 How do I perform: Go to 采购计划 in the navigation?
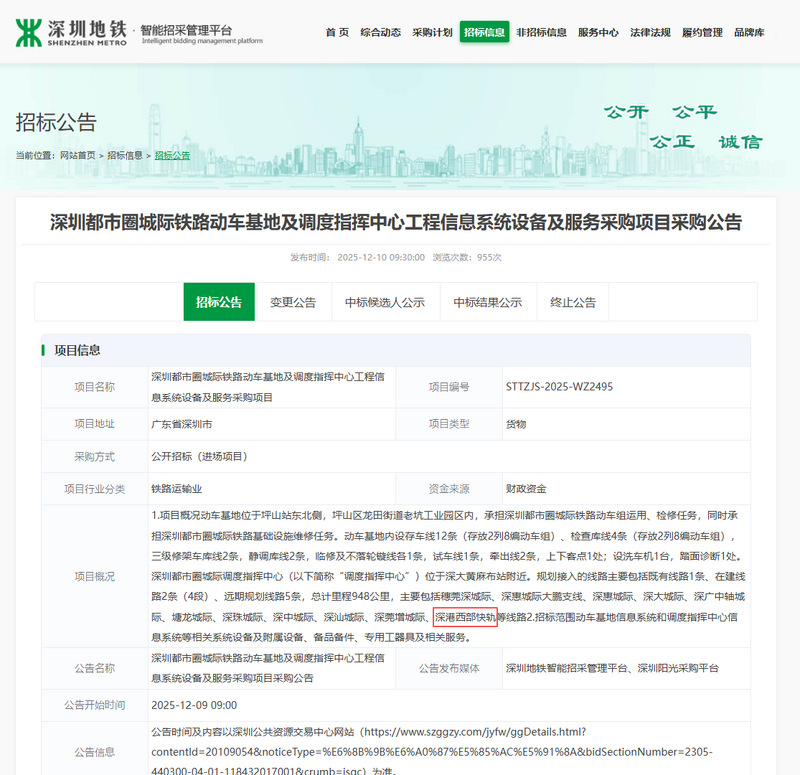click(x=432, y=33)
